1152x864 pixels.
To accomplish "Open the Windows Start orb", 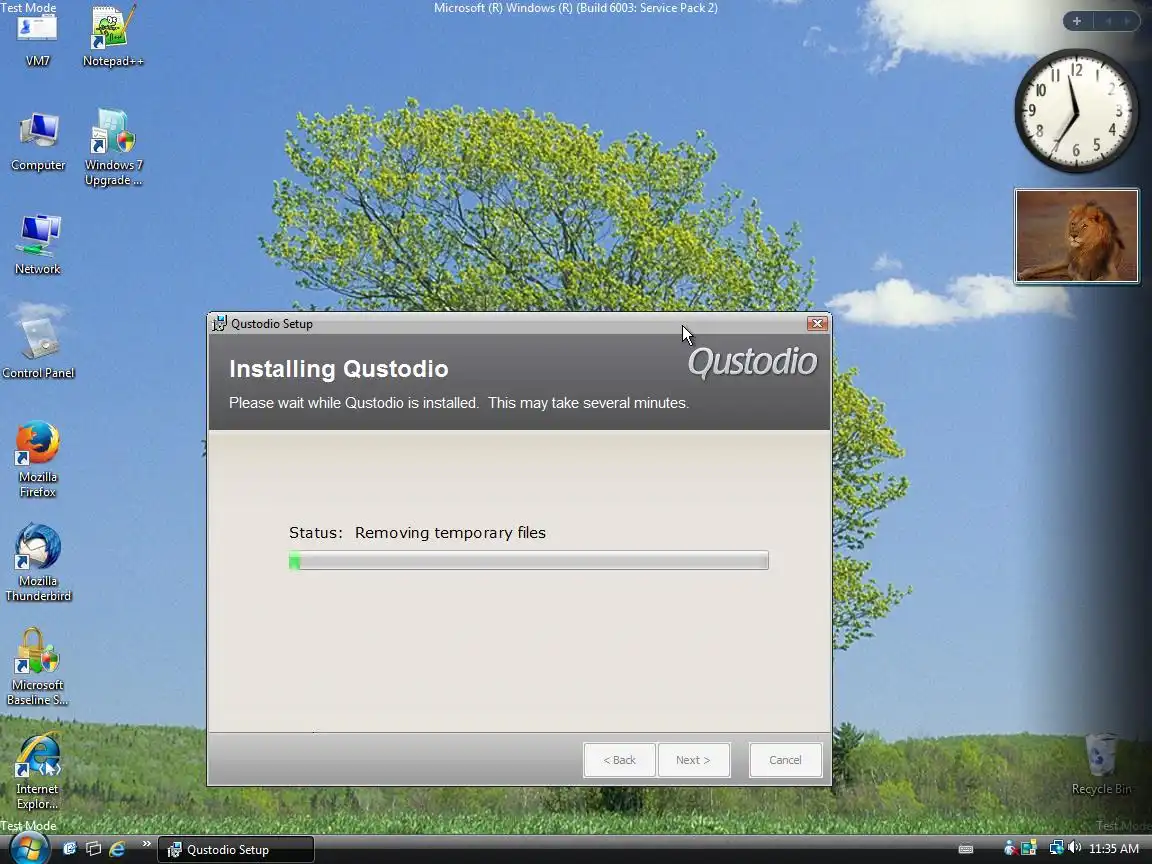I will [29, 849].
